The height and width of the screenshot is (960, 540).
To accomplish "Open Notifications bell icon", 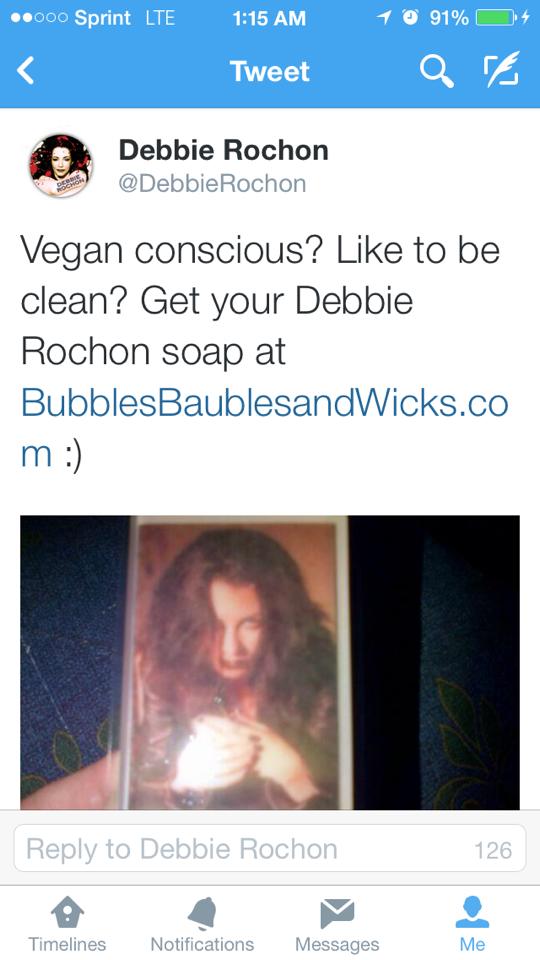I will 202,913.
